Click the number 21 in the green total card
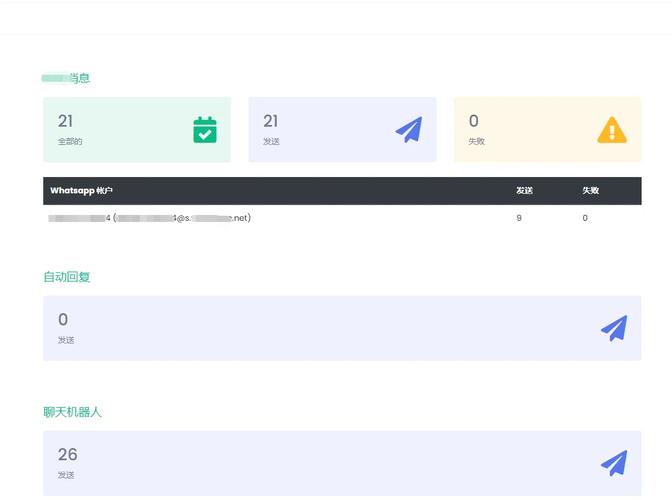Screen dimensions: 672x500 [x=66, y=121]
